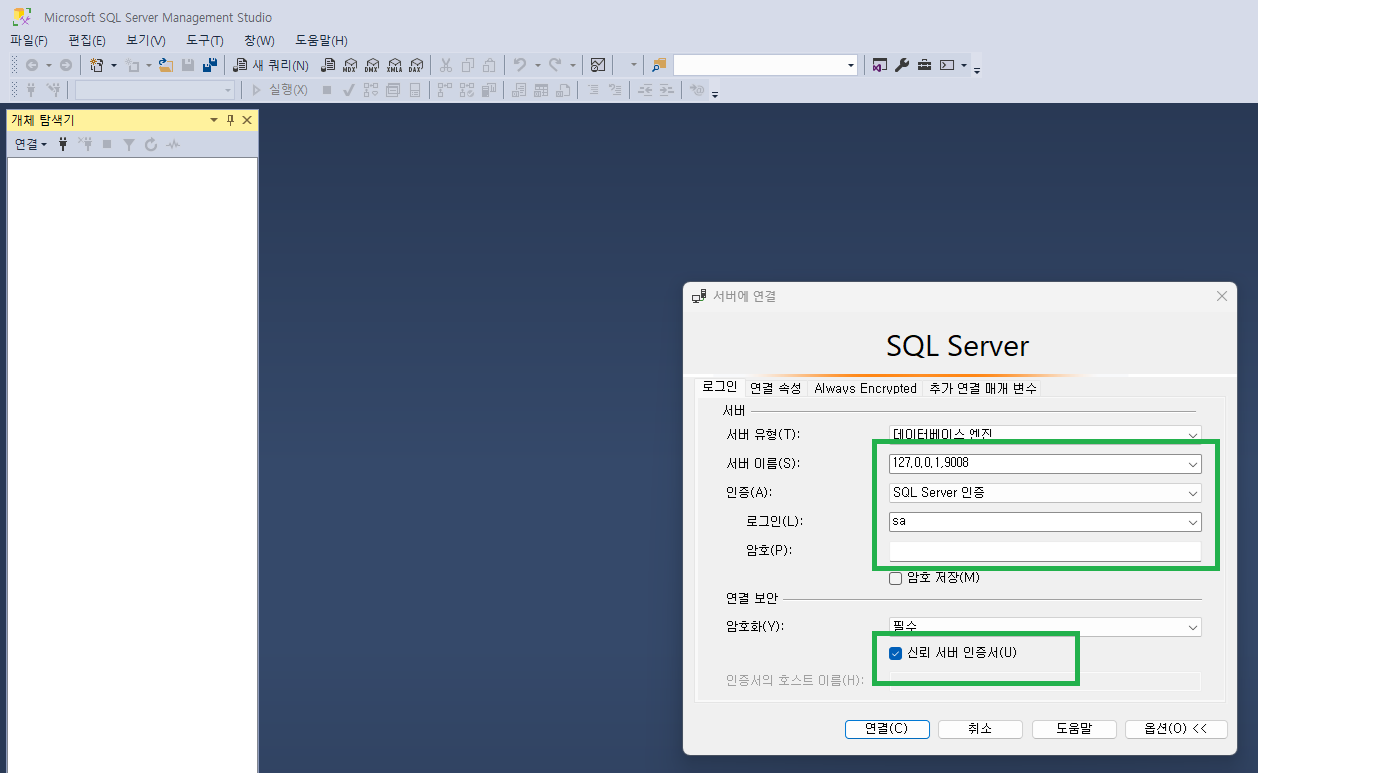The image size is (1387, 773).
Task: Open a new DAX query
Action: coord(416,65)
